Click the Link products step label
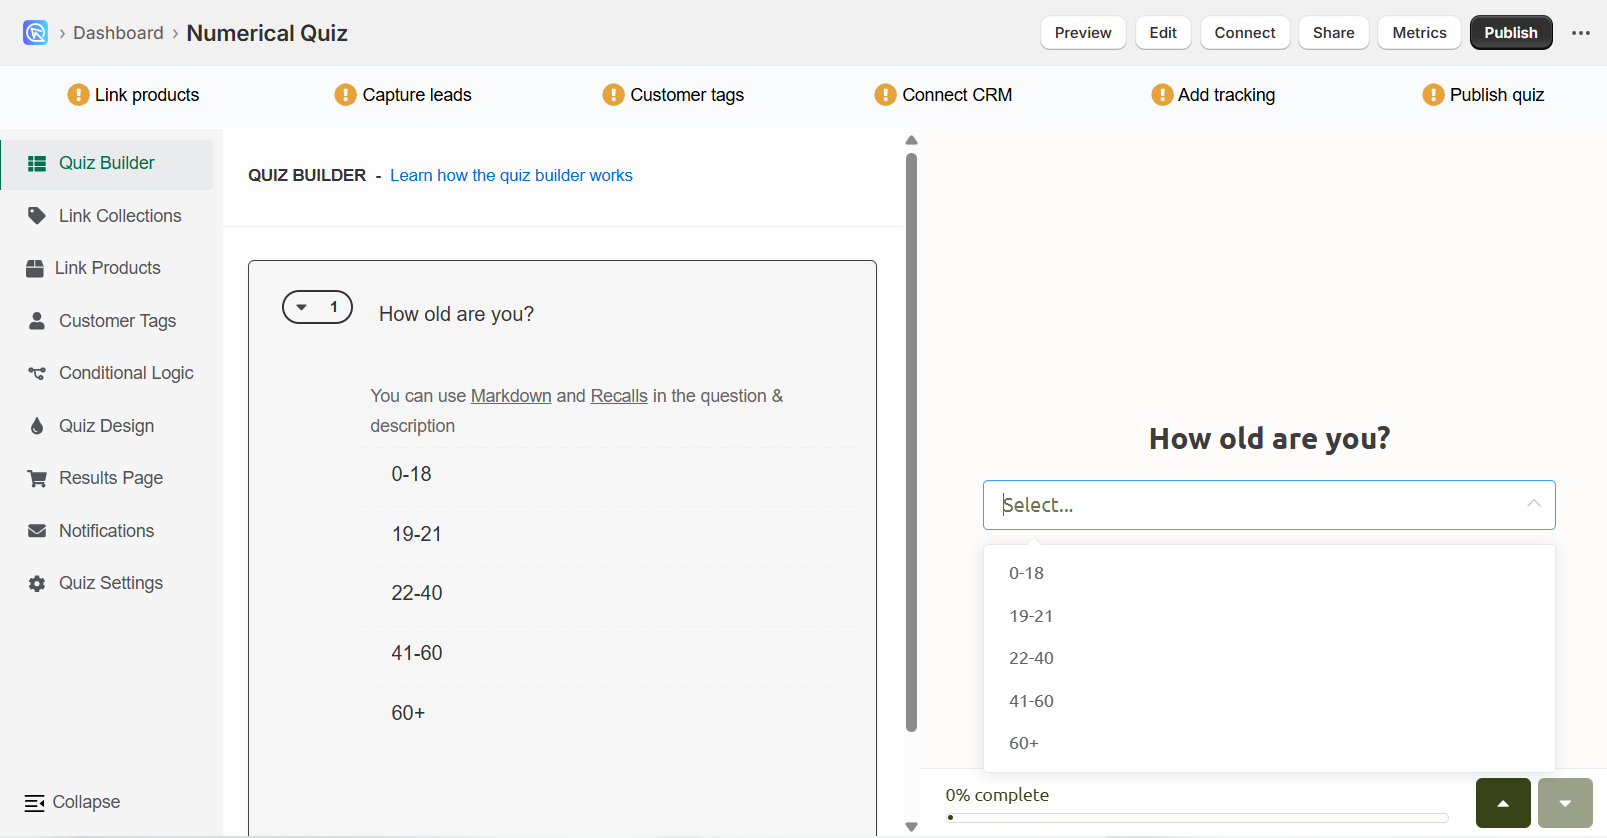The width and height of the screenshot is (1607, 838). pyautogui.click(x=147, y=95)
